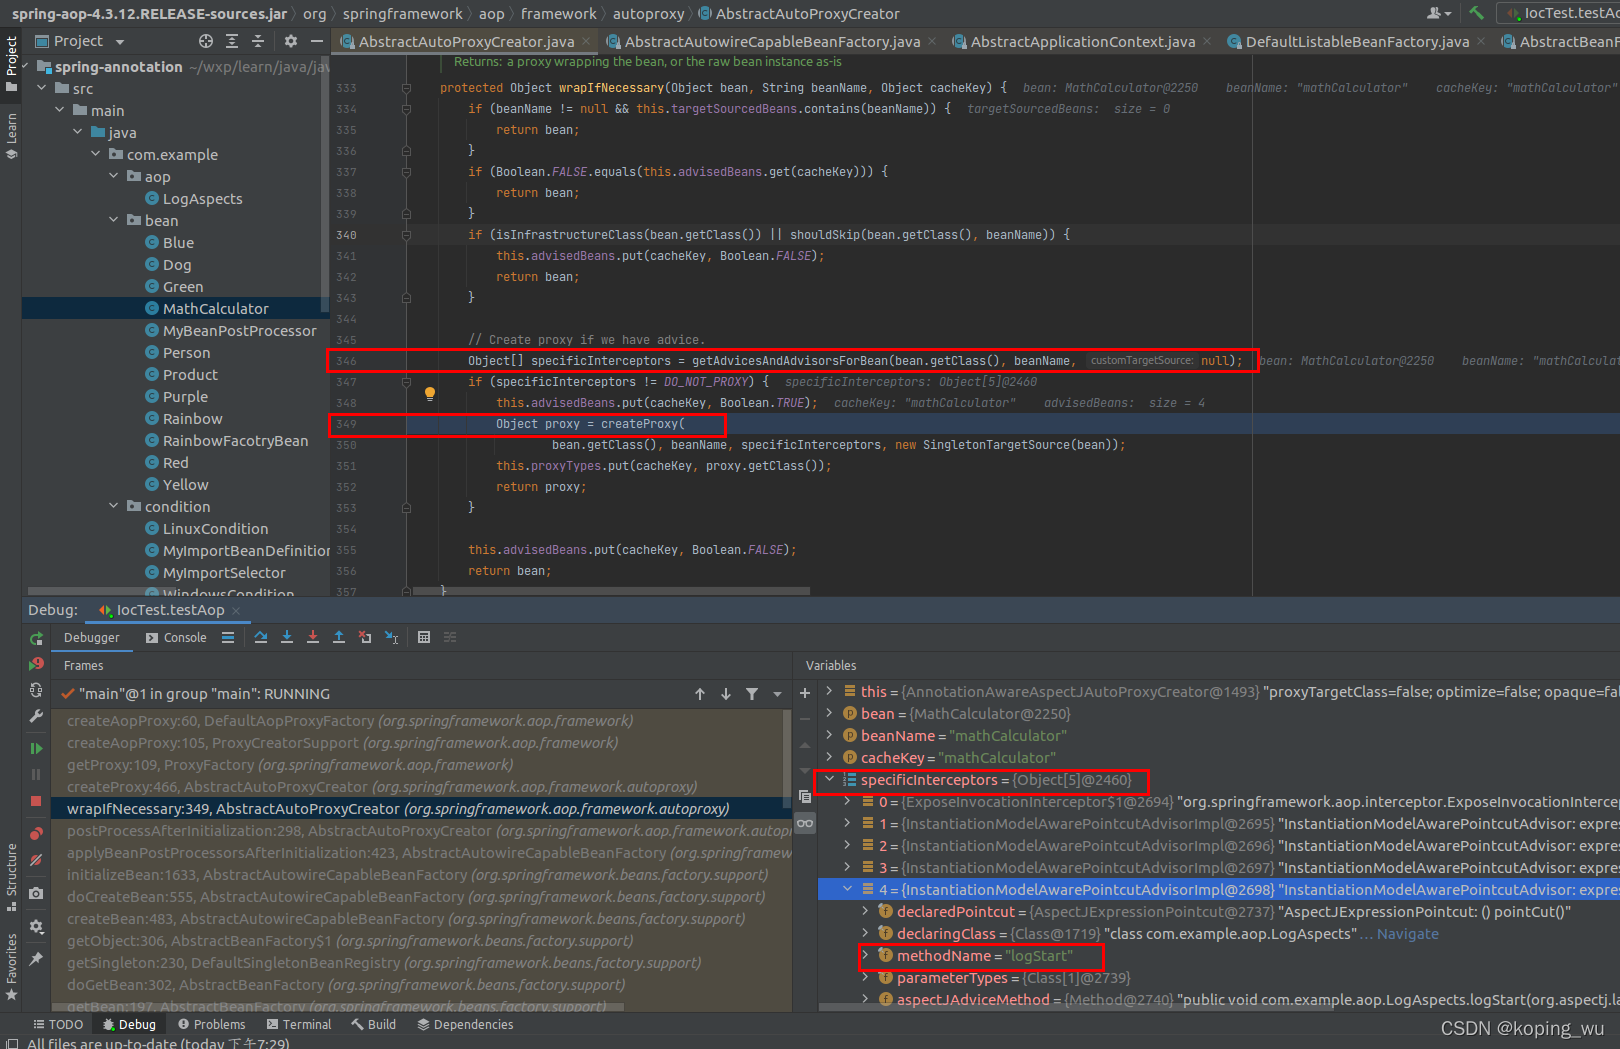The height and width of the screenshot is (1049, 1620).
Task: Click the Collapse All icon in Project panel
Action: click(x=258, y=41)
